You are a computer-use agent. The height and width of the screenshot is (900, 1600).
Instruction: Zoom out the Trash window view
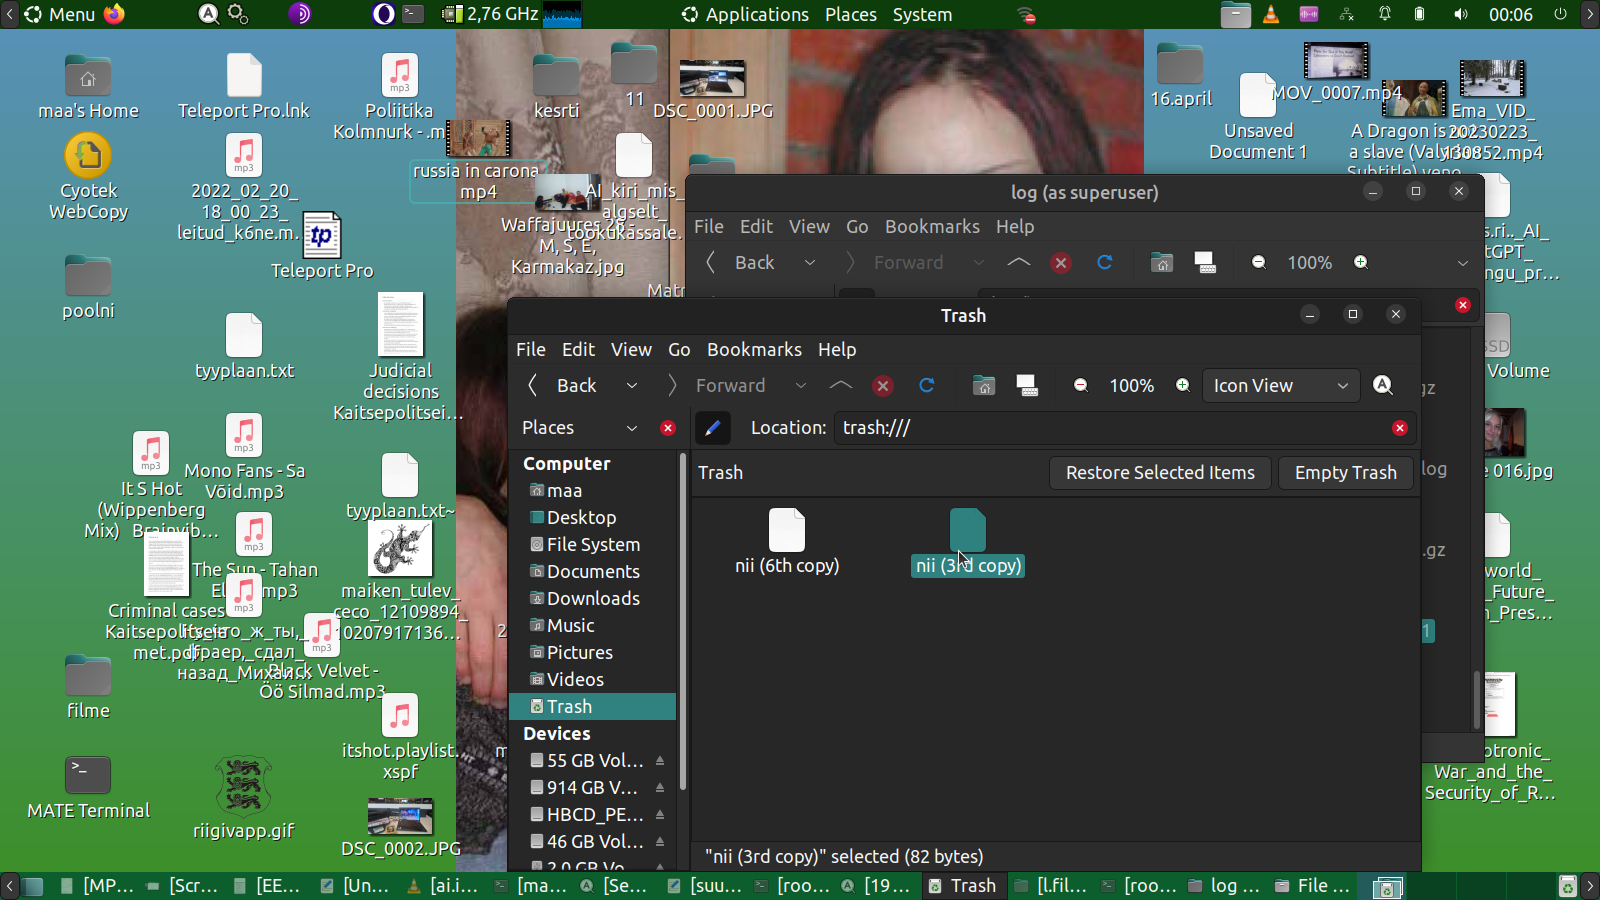1081,386
